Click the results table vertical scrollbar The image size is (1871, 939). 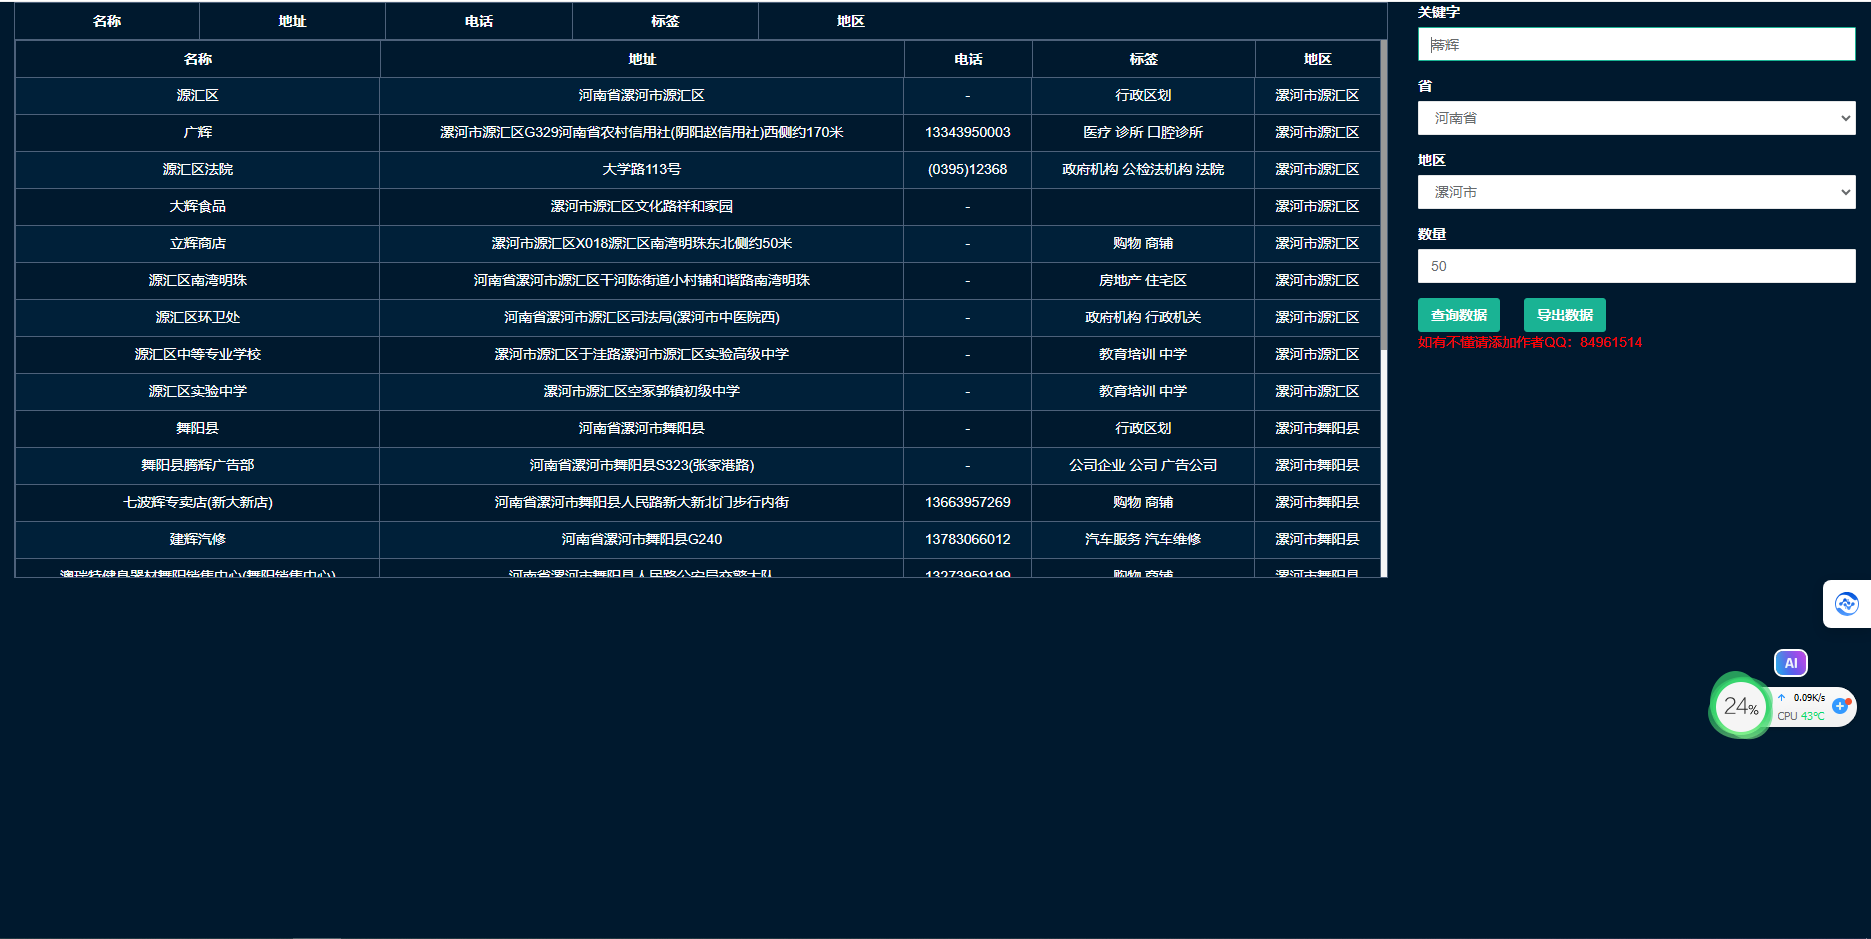pyautogui.click(x=1383, y=200)
